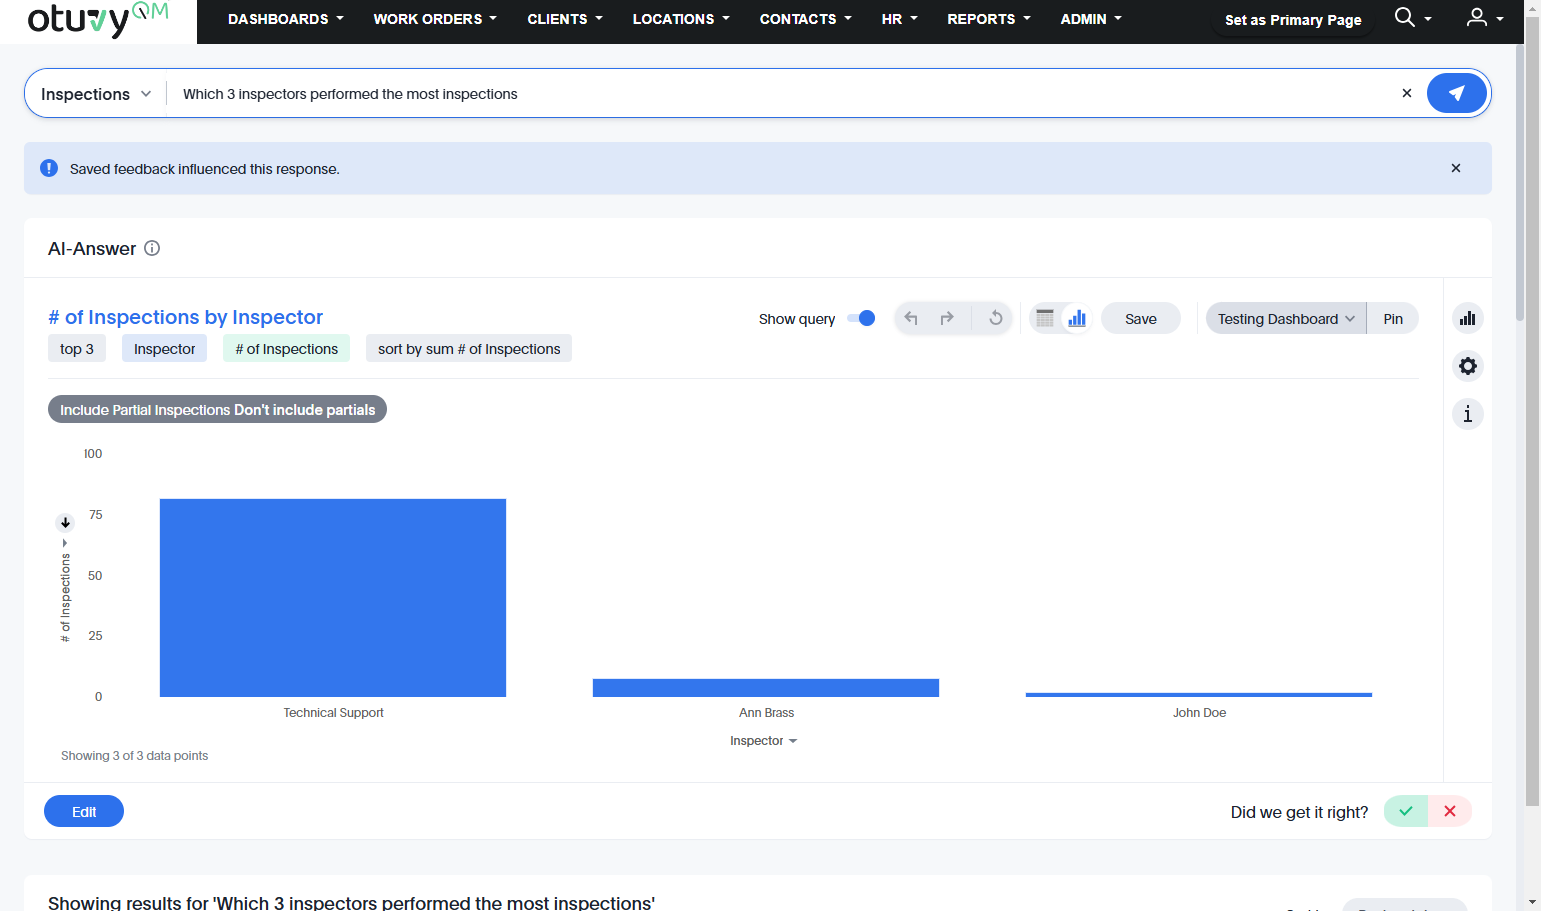Open the user profile icon
The height and width of the screenshot is (911, 1541).
point(1476,17)
